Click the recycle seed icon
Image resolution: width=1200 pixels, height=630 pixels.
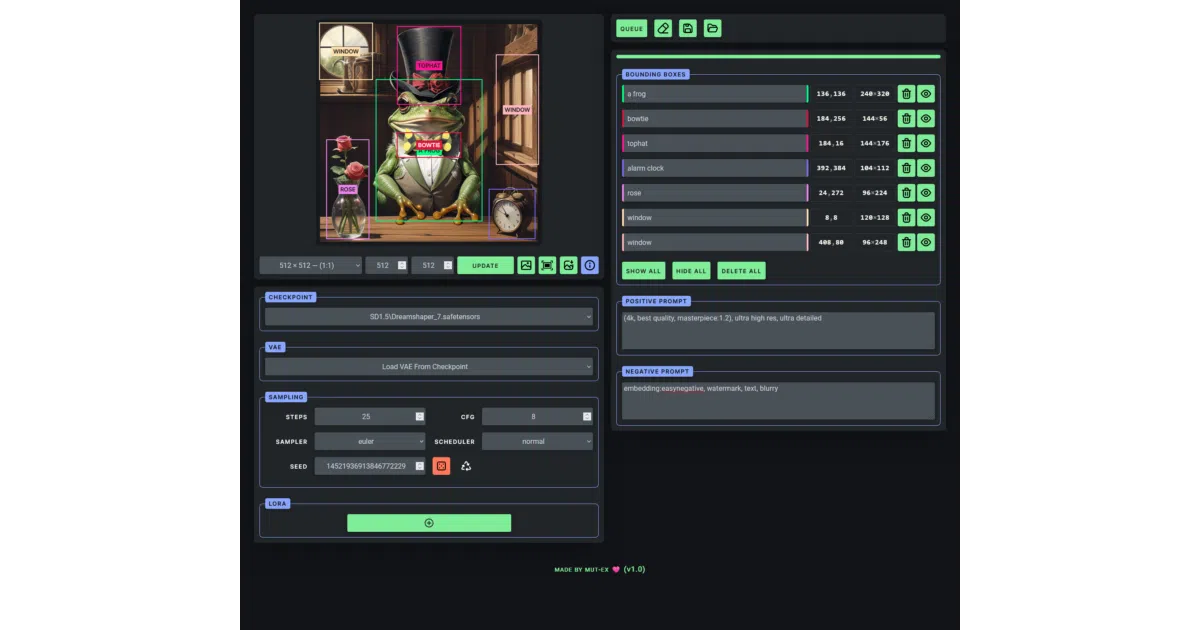click(x=466, y=466)
